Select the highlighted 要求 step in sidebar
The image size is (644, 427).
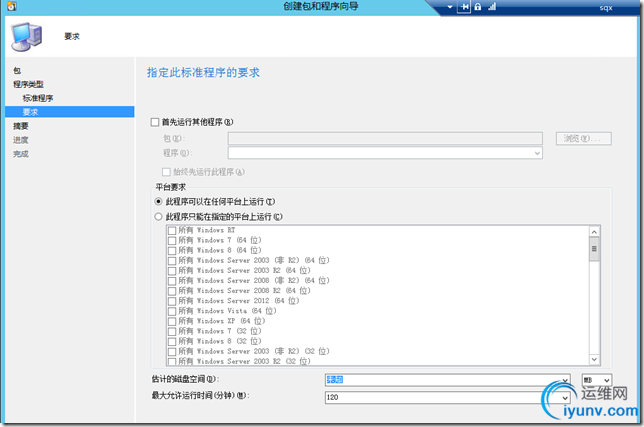[70, 112]
